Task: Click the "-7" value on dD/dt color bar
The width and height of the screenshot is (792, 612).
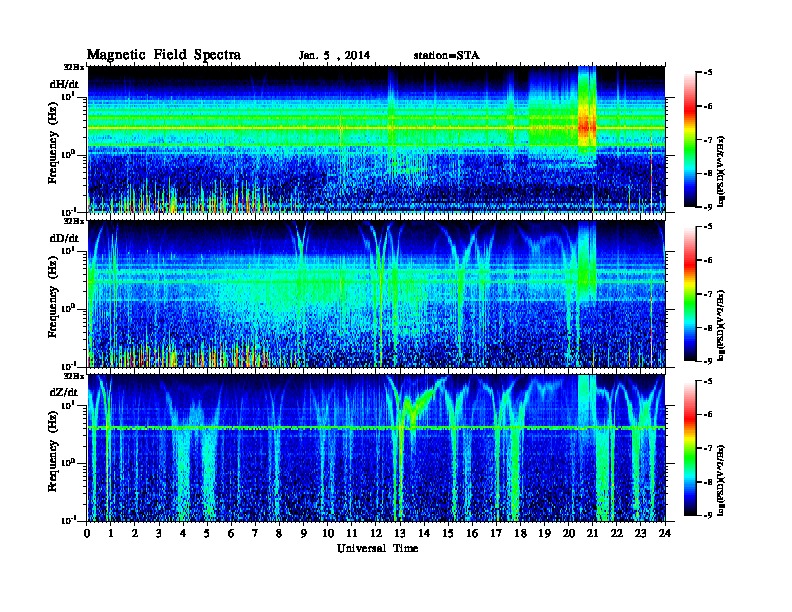Action: click(x=708, y=294)
